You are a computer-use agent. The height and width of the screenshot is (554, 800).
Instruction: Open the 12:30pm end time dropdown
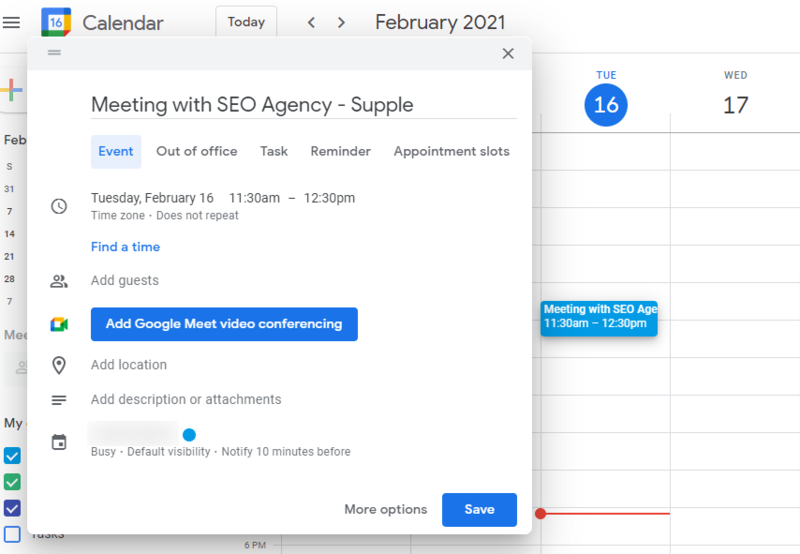tap(329, 198)
